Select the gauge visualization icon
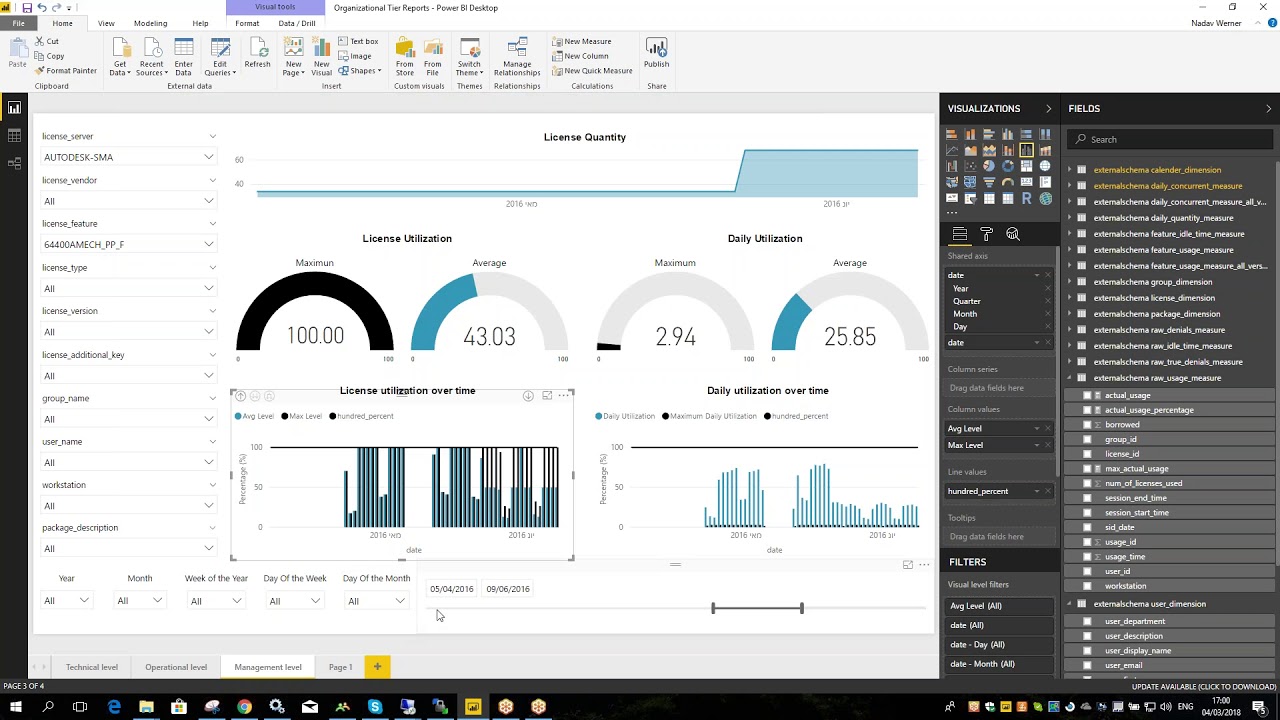Image resolution: width=1280 pixels, height=720 pixels. 1008,182
